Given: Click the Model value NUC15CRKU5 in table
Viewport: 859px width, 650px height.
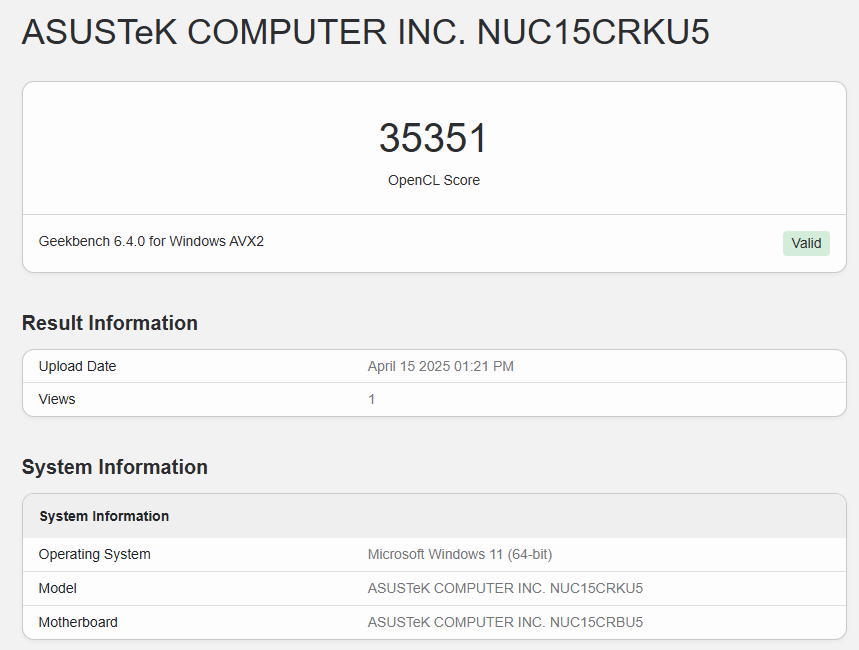Looking at the screenshot, I should pos(596,588).
